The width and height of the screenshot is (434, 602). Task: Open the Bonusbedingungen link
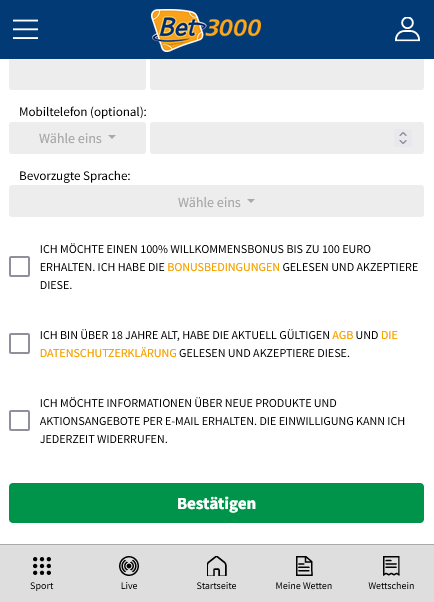coord(224,267)
